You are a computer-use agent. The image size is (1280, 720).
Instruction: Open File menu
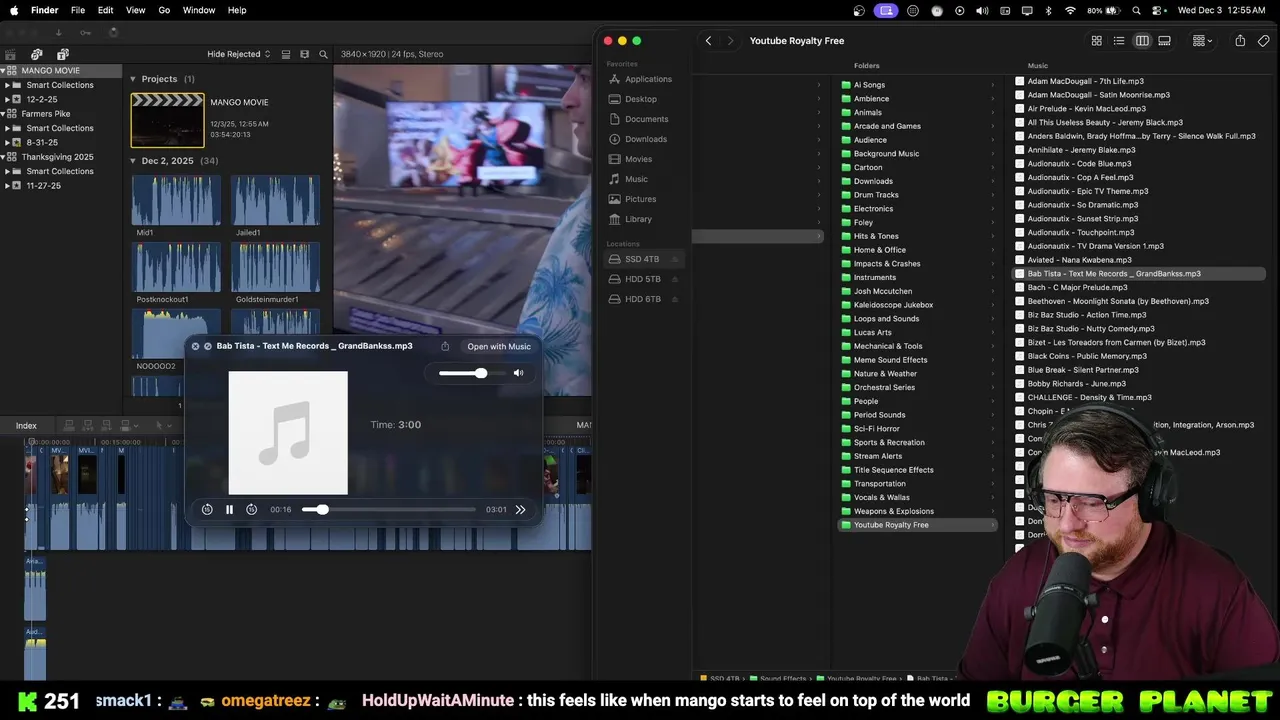point(78,10)
